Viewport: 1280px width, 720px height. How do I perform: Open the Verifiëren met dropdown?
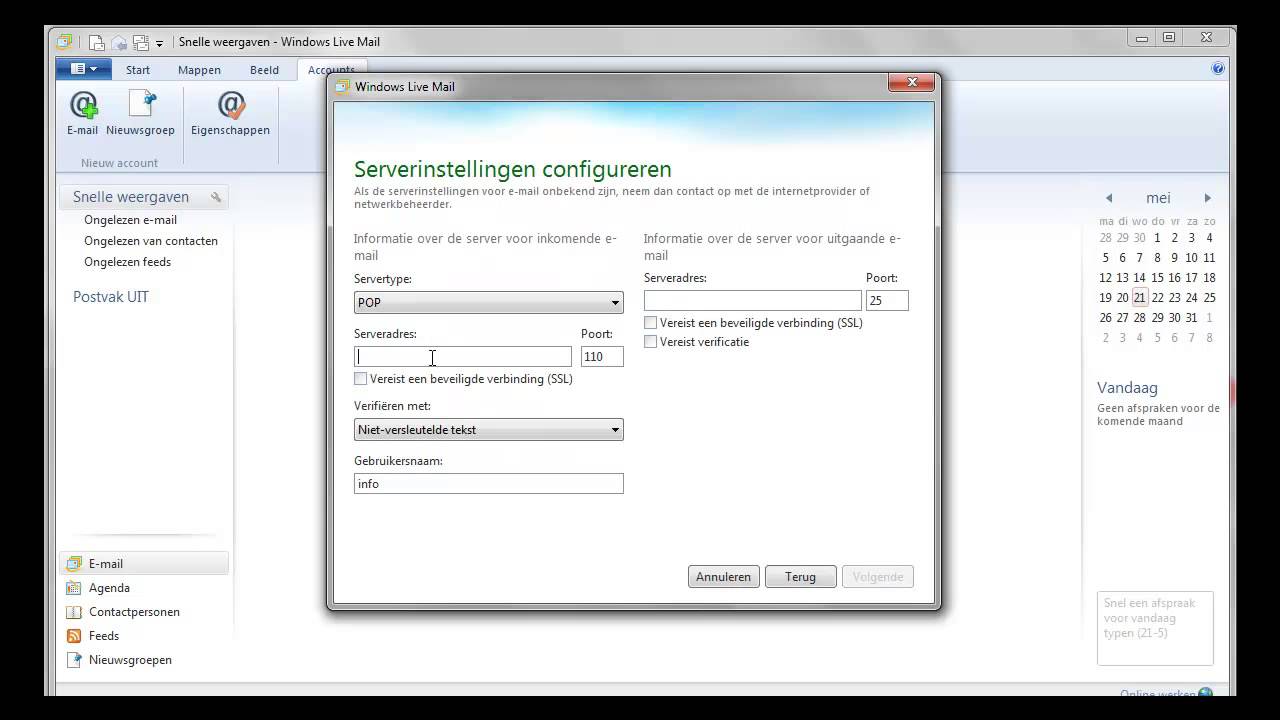pos(489,430)
